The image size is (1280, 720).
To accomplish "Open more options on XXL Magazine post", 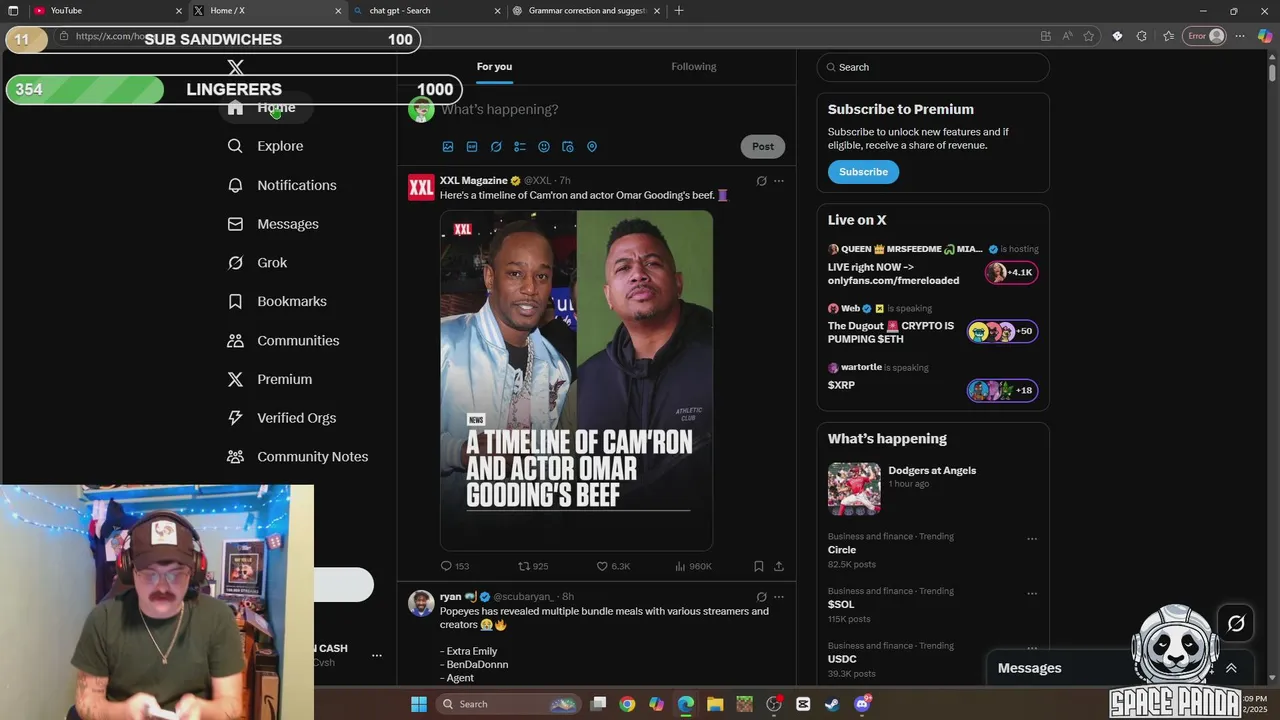I will 779,181.
